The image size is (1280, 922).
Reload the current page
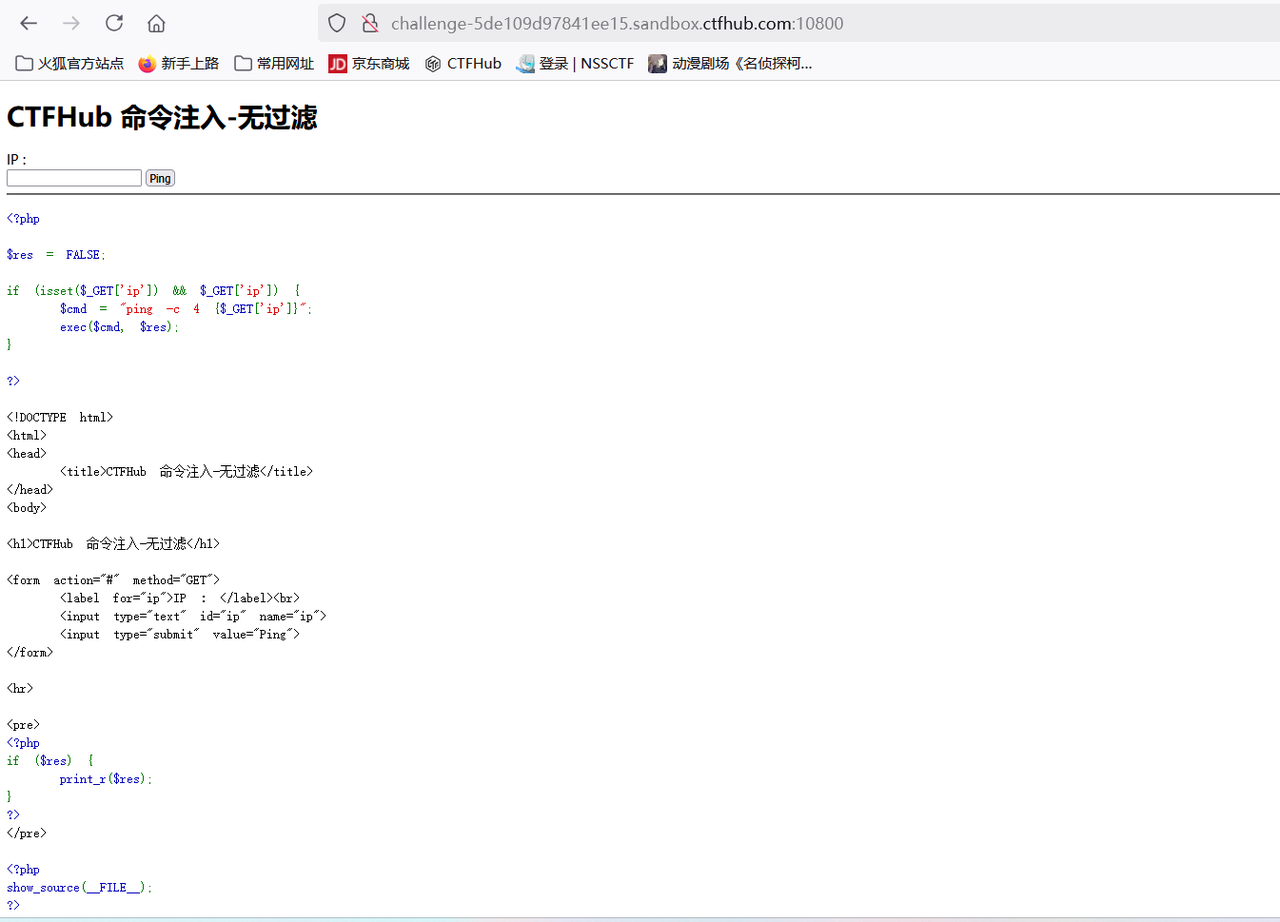click(x=114, y=23)
